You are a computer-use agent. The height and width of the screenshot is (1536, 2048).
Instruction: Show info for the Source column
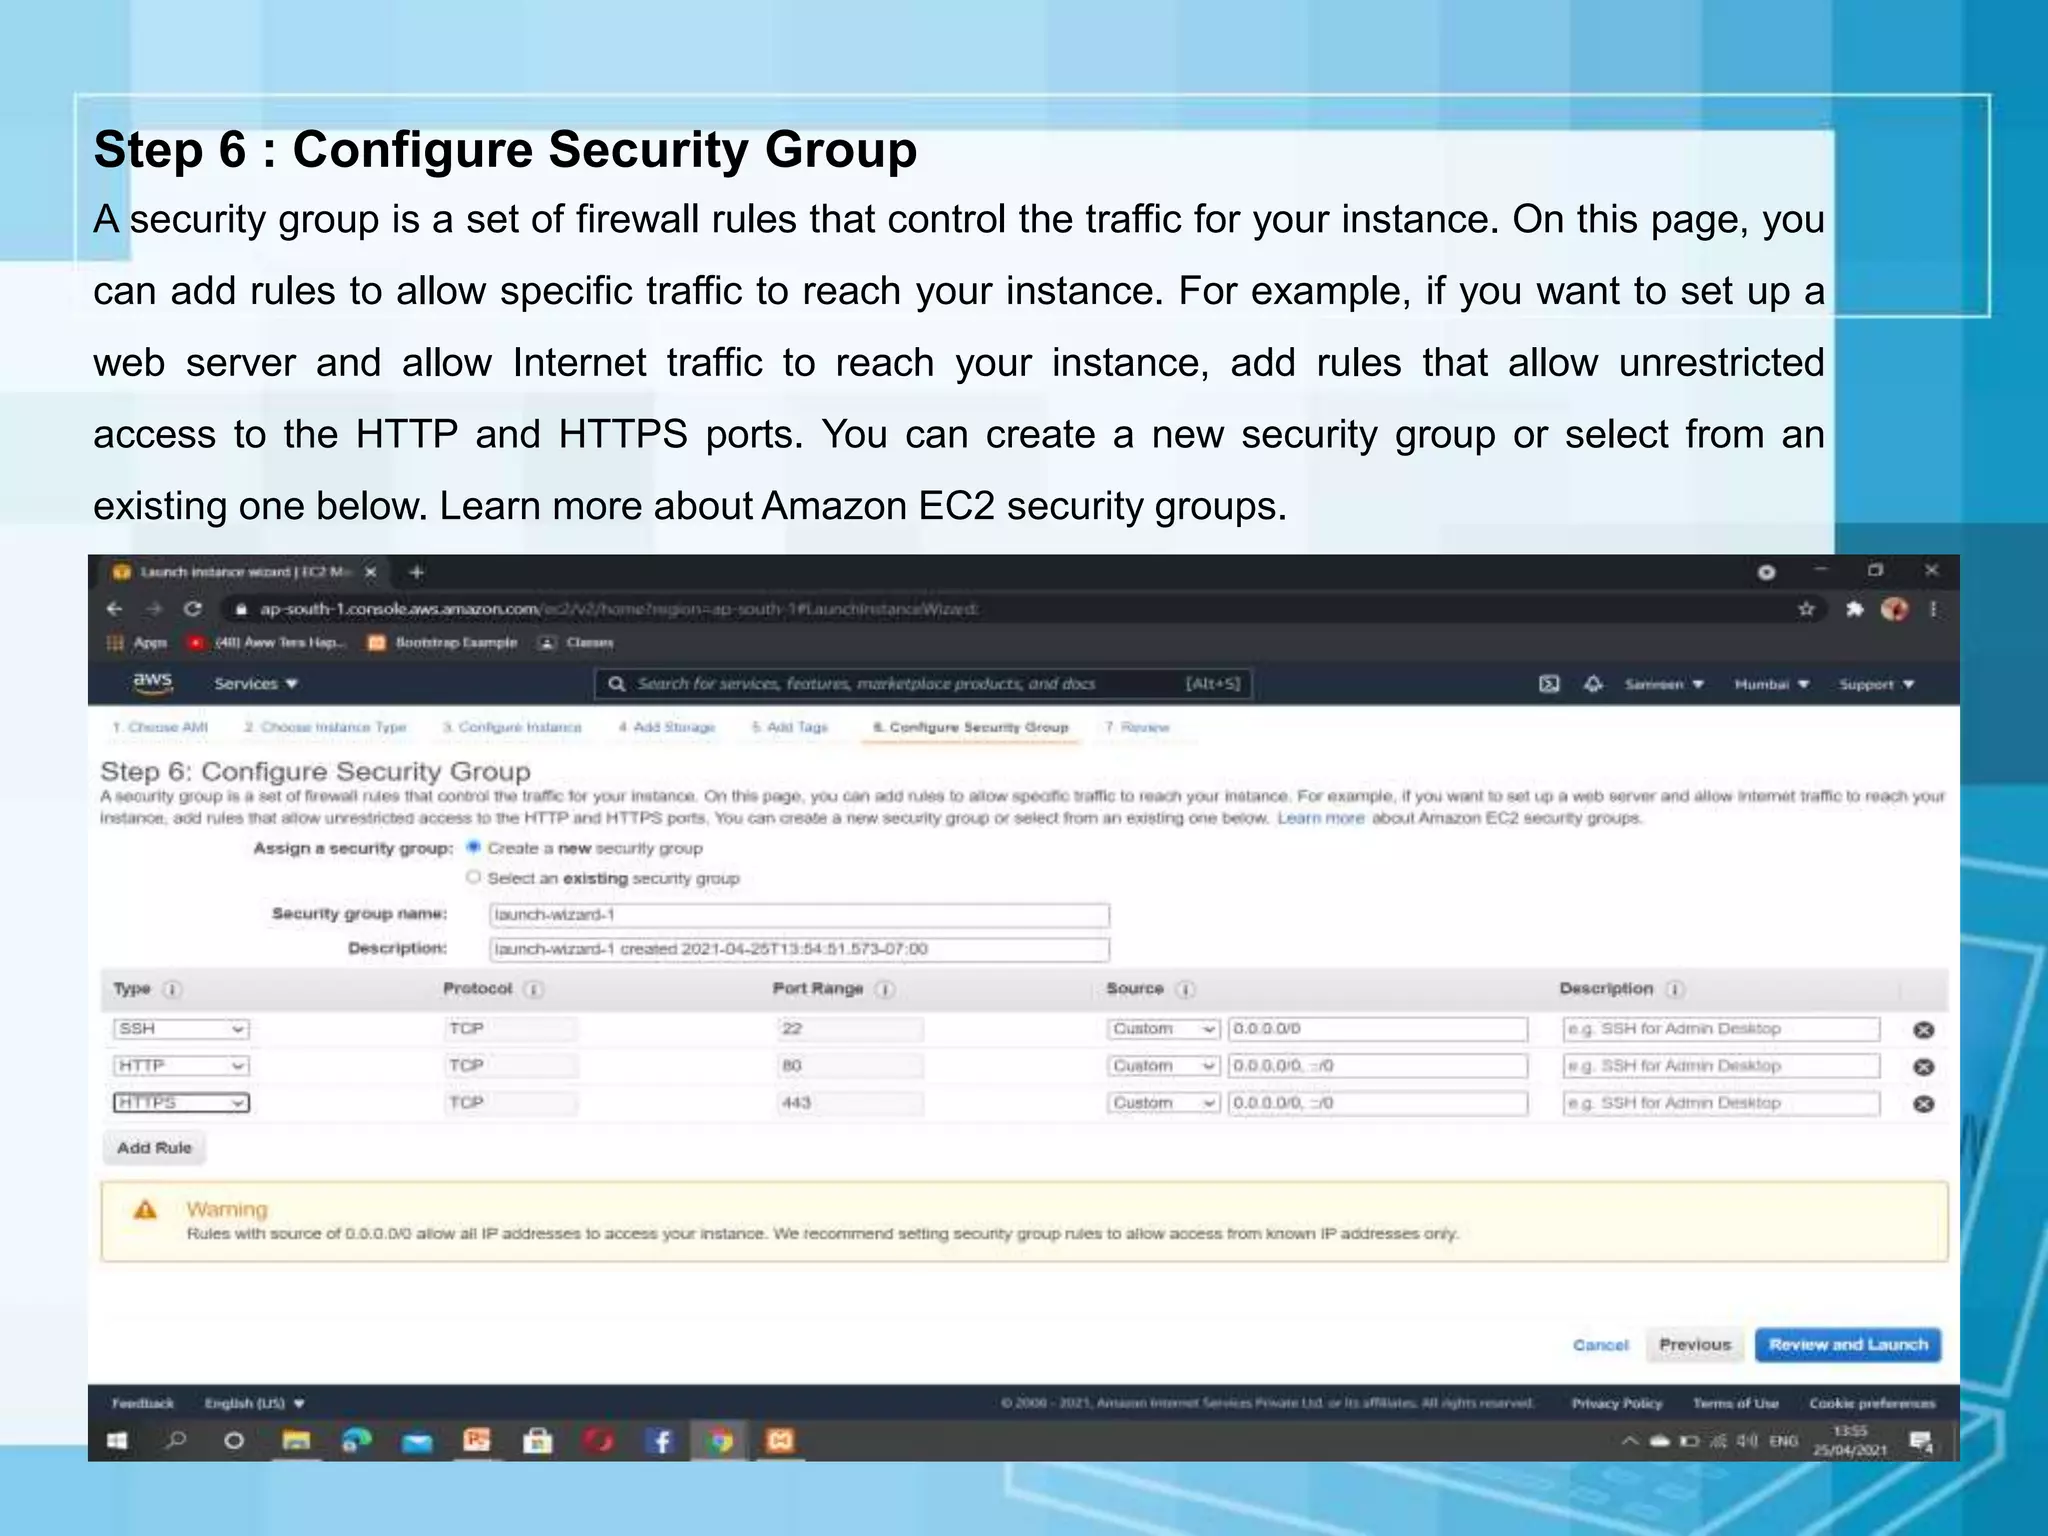click(1186, 989)
